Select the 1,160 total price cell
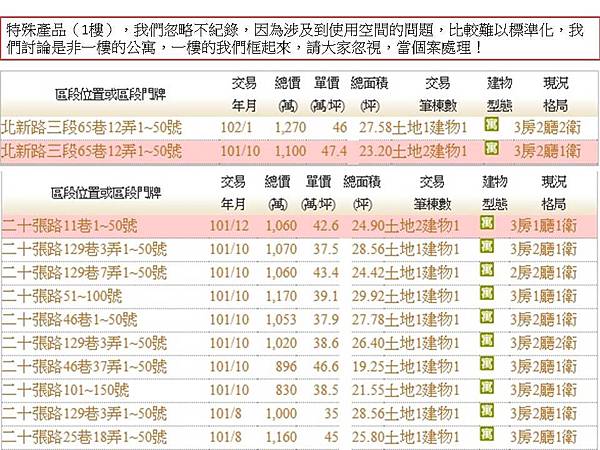 point(281,437)
